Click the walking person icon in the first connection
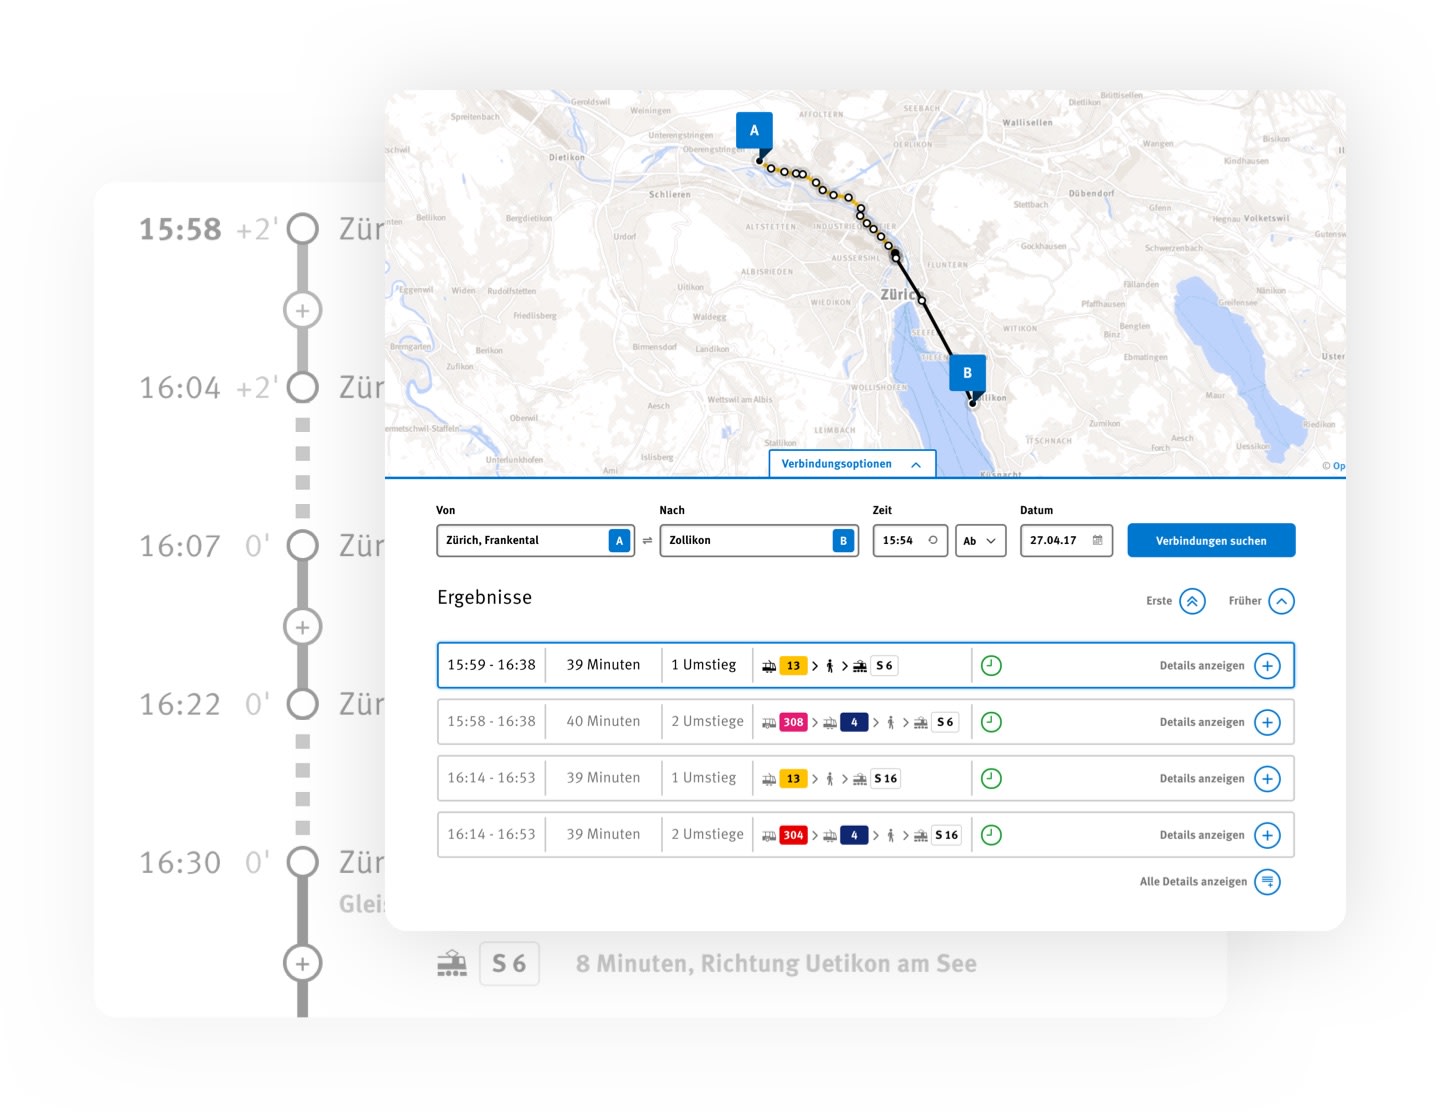The width and height of the screenshot is (1440, 1115). (x=831, y=664)
